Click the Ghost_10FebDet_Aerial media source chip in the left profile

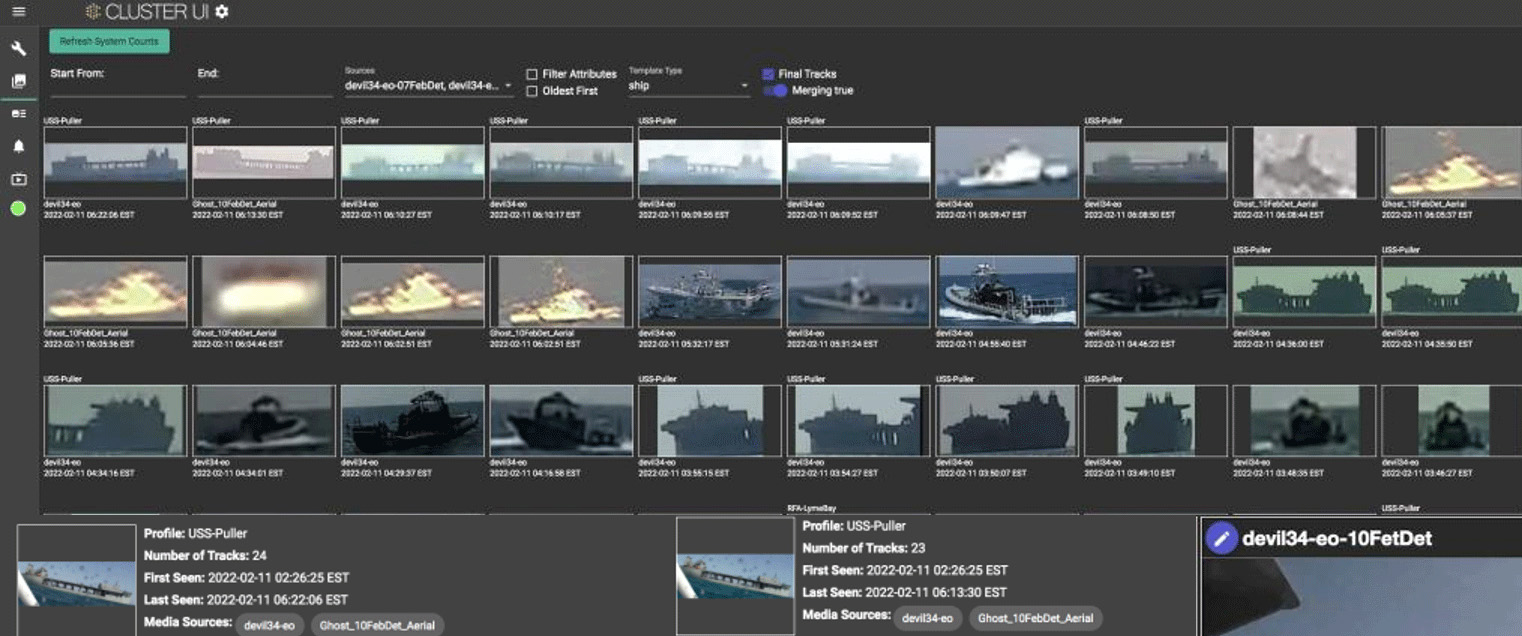point(377,625)
